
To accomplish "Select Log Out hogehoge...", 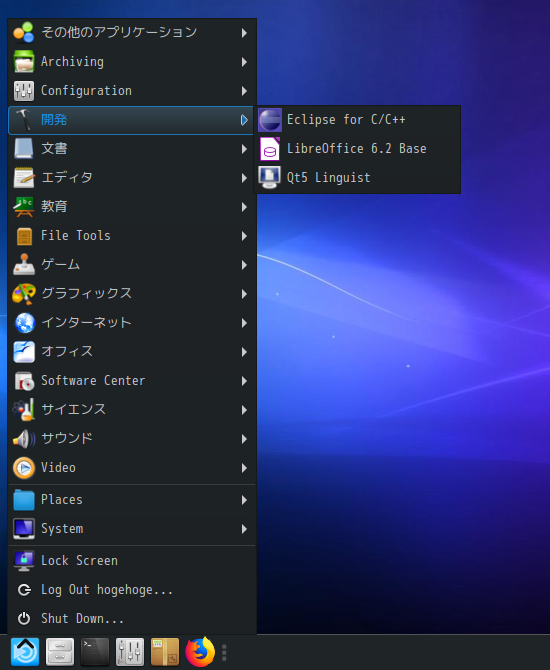I will [132, 590].
